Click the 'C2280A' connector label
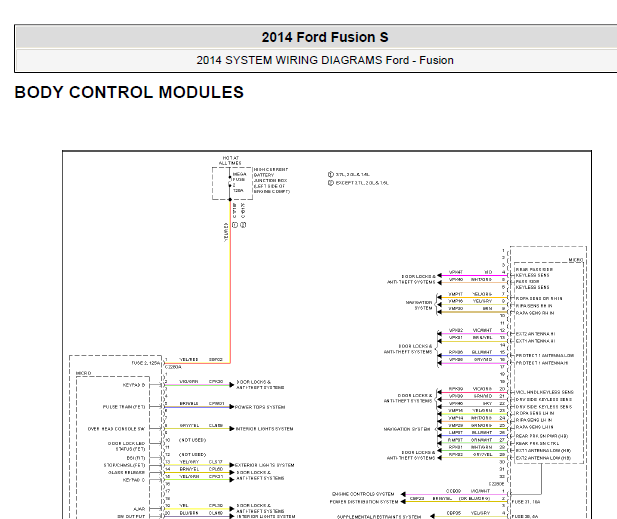This screenshot has width=617, height=519. point(173,367)
